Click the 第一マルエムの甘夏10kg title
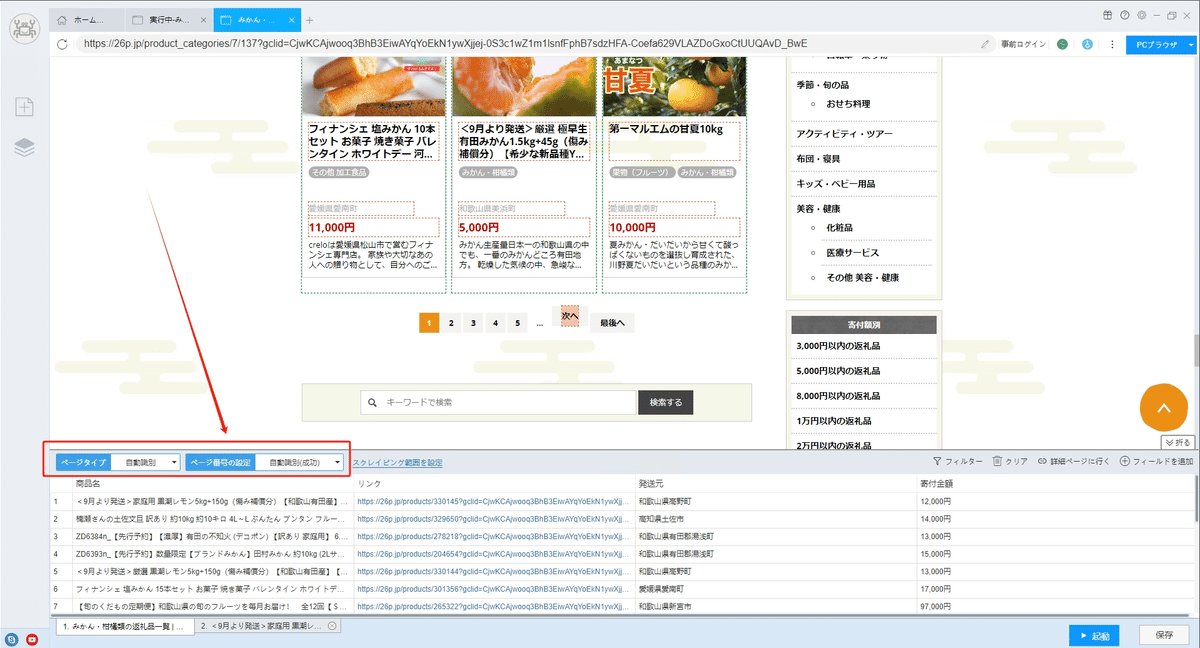 [665, 129]
